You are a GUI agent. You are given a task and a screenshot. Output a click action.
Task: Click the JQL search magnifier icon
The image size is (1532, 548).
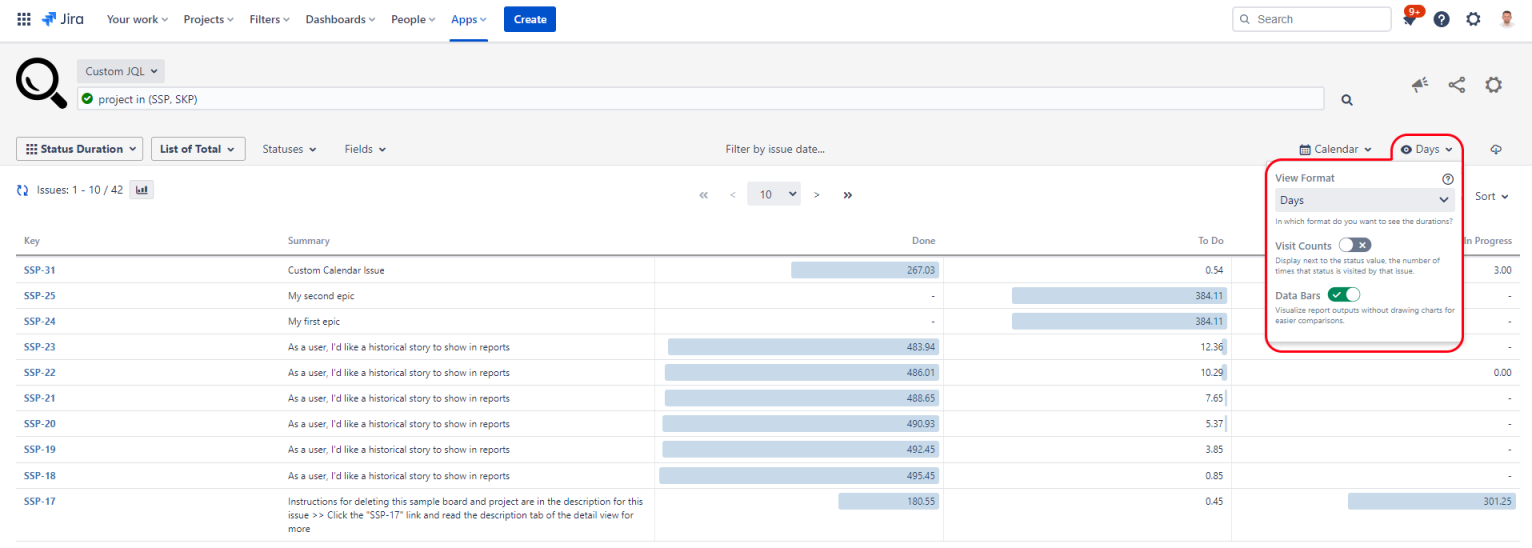tap(1347, 100)
